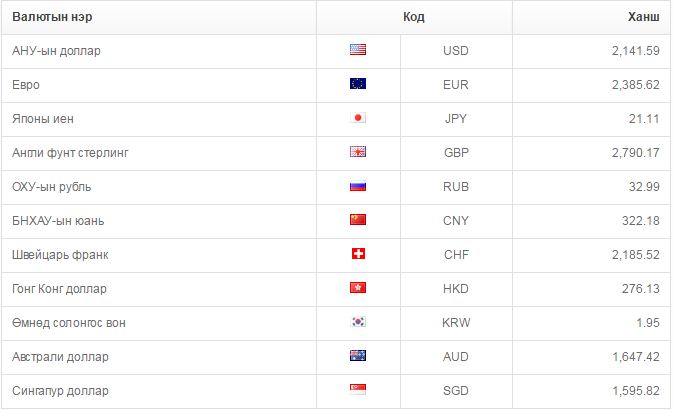Select the Russian flag icon
The height and width of the screenshot is (410, 673).
click(358, 186)
